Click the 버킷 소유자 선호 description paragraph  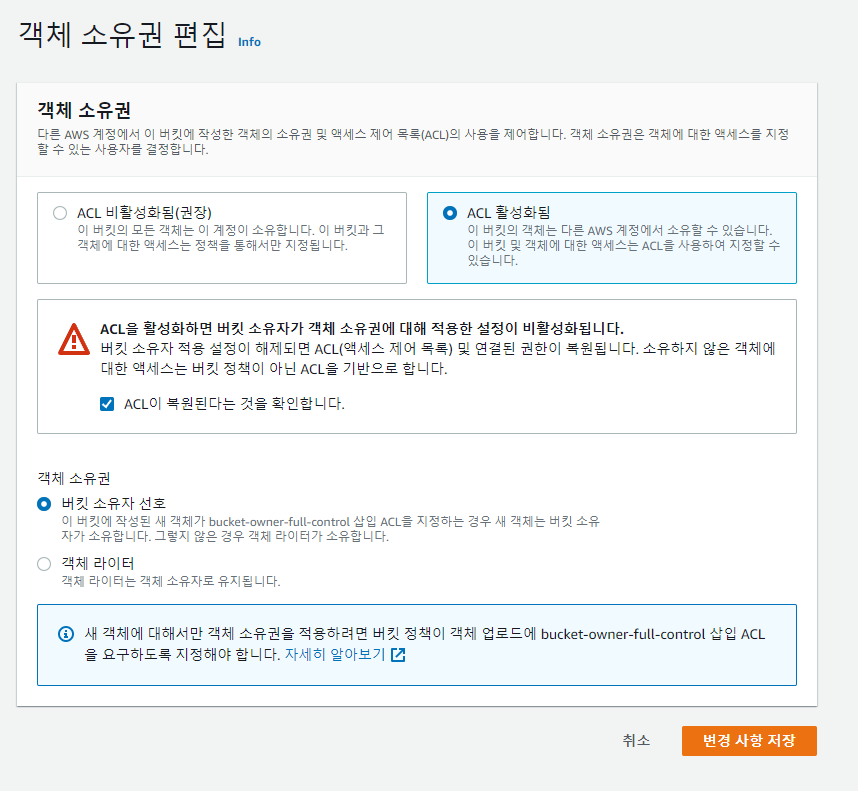point(331,528)
